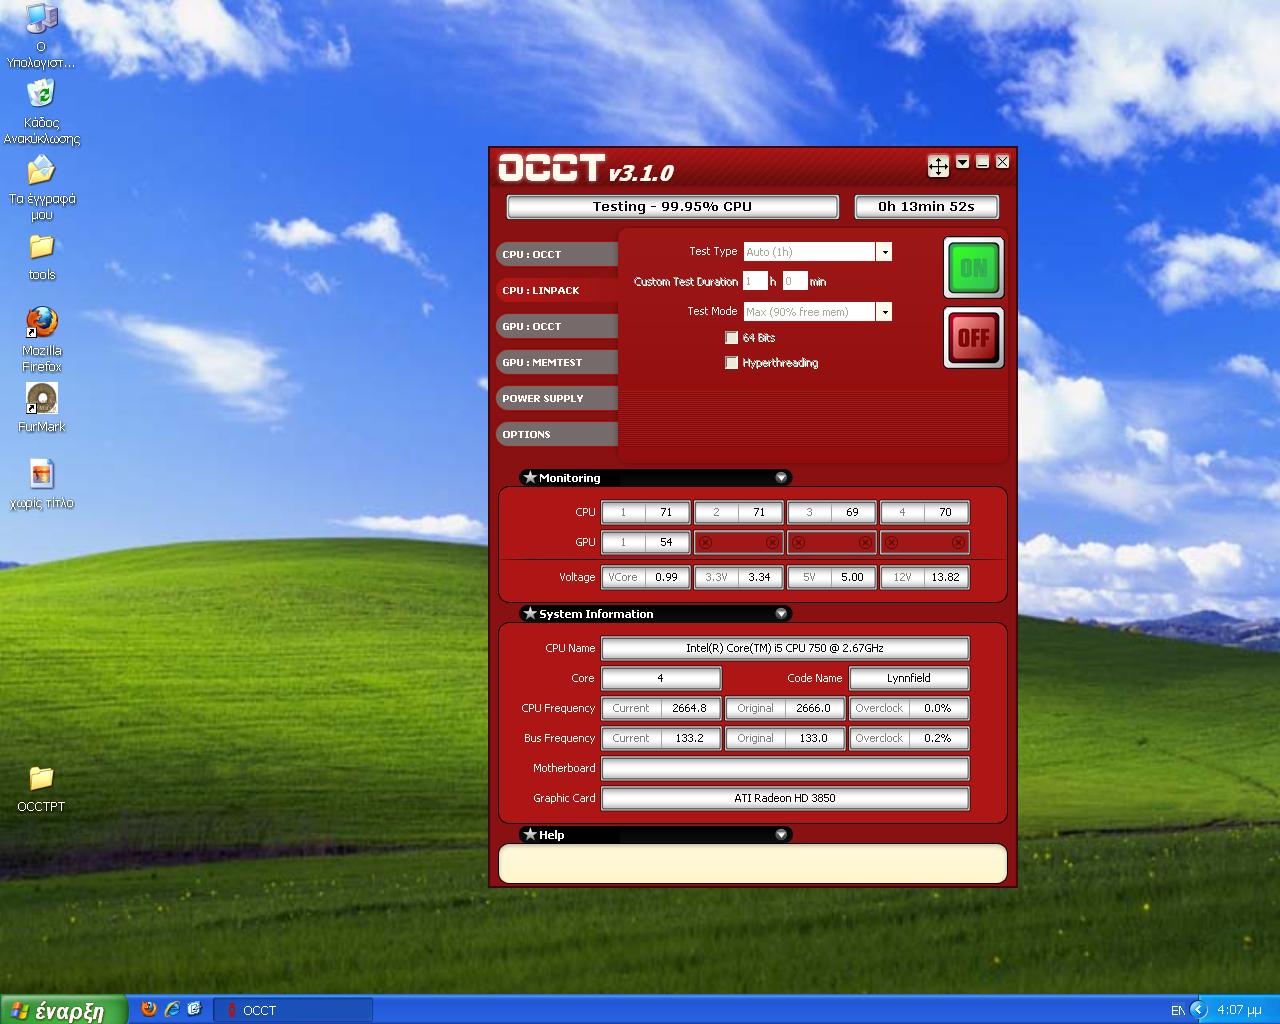This screenshot has width=1280, height=1024.
Task: Collapse the System Information section arrow
Action: point(782,614)
